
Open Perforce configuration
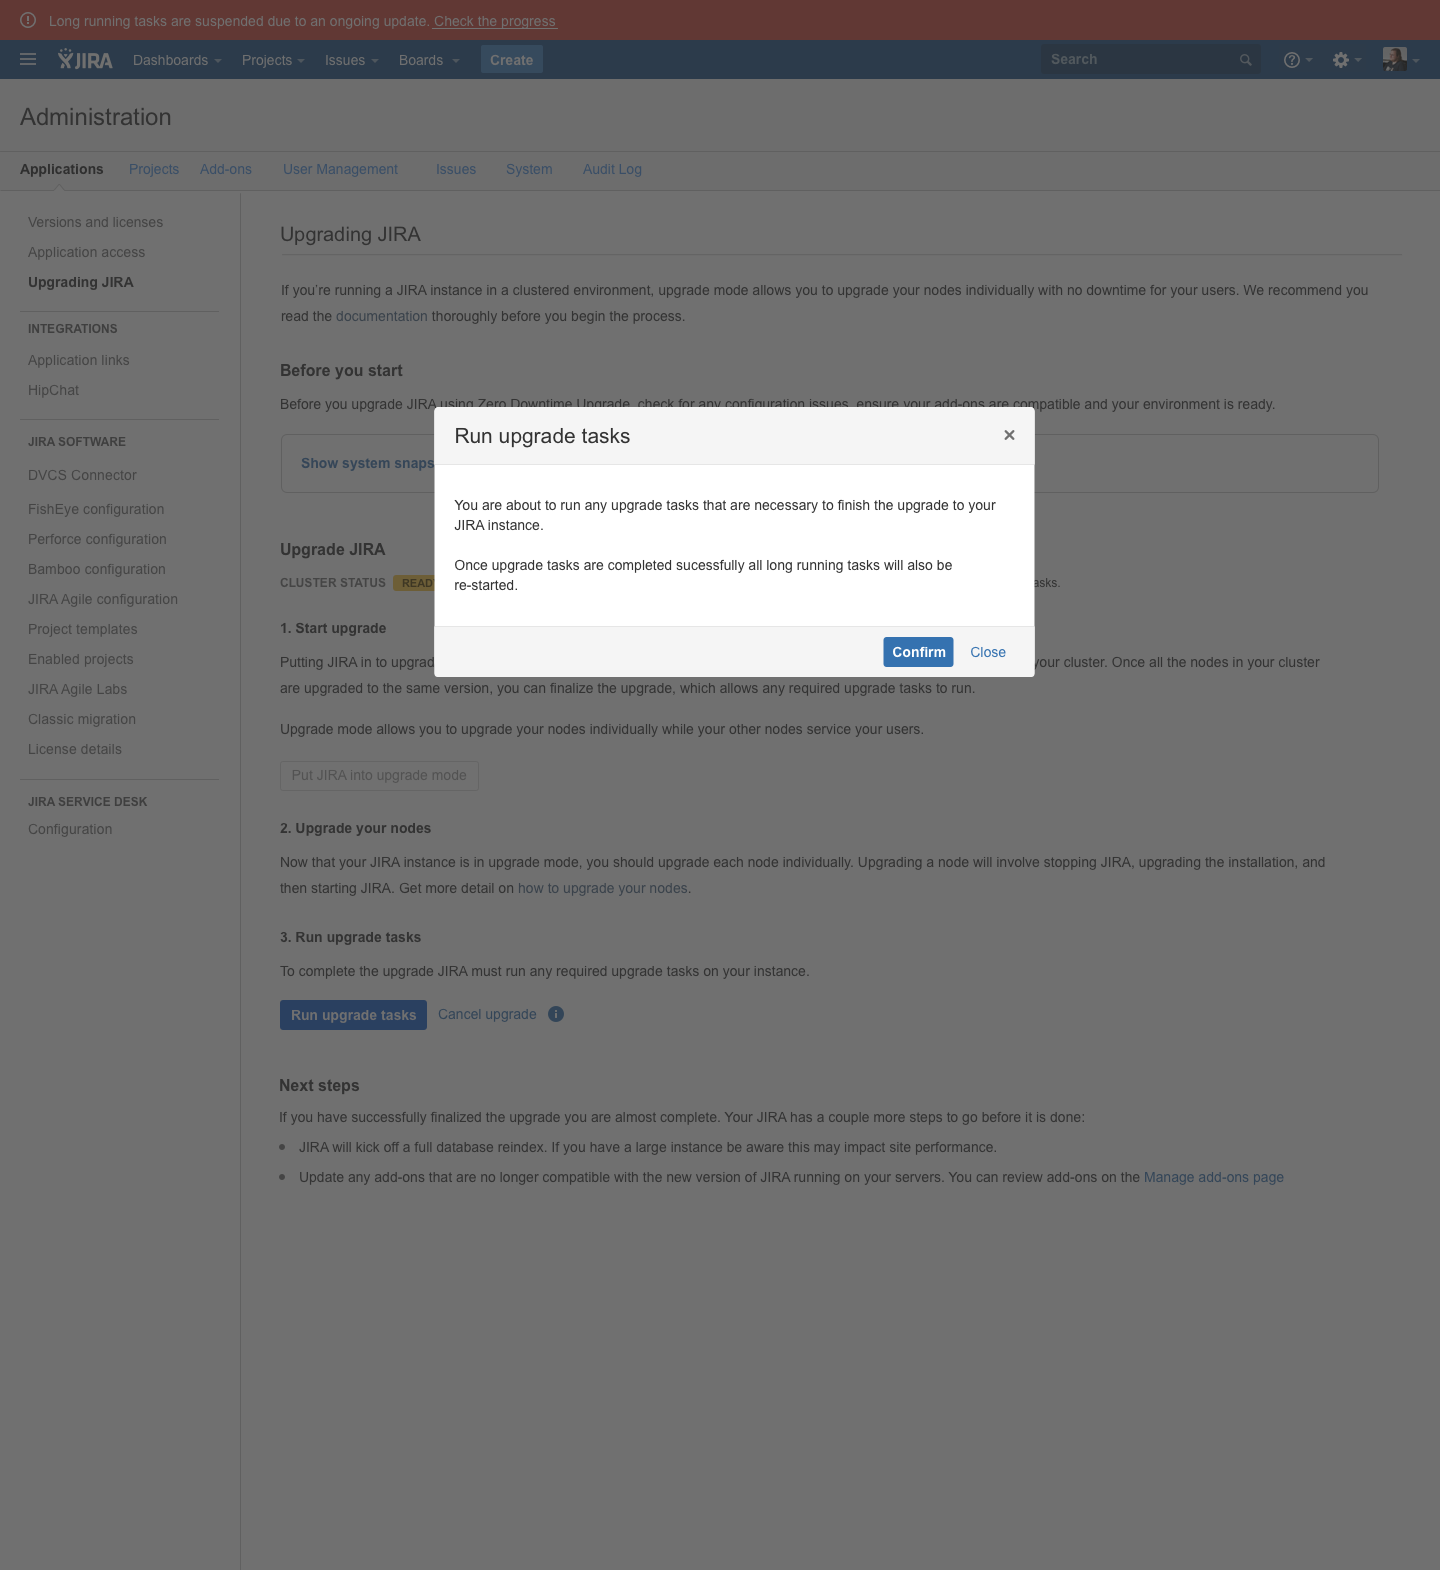coord(98,539)
